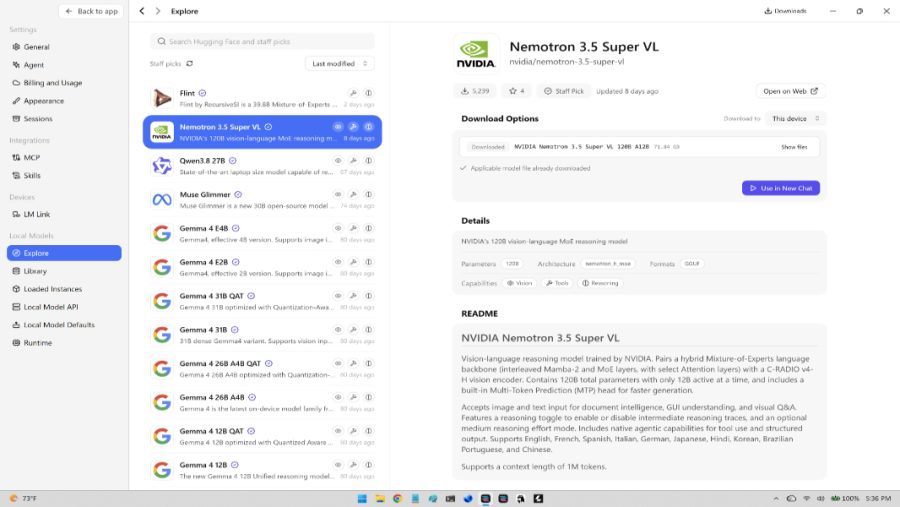Click vision eye icon on Qwen3.8 27B row

338,161
